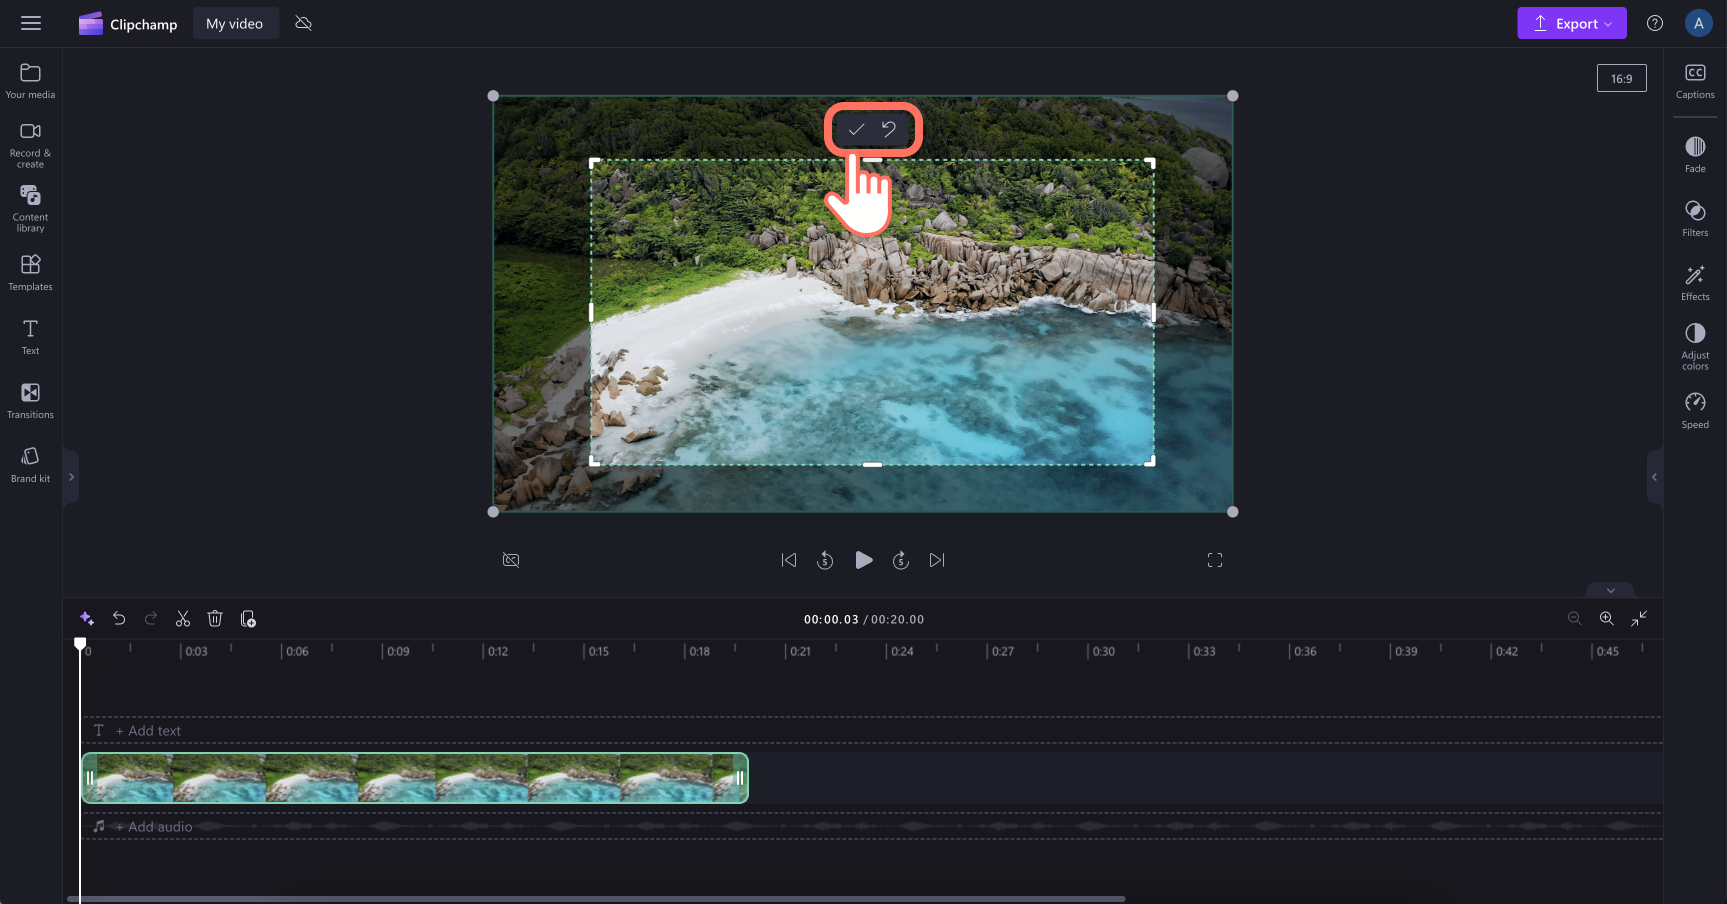Viewport: 1727px width, 904px height.
Task: Open the Brand kit tab
Action: [x=31, y=465]
